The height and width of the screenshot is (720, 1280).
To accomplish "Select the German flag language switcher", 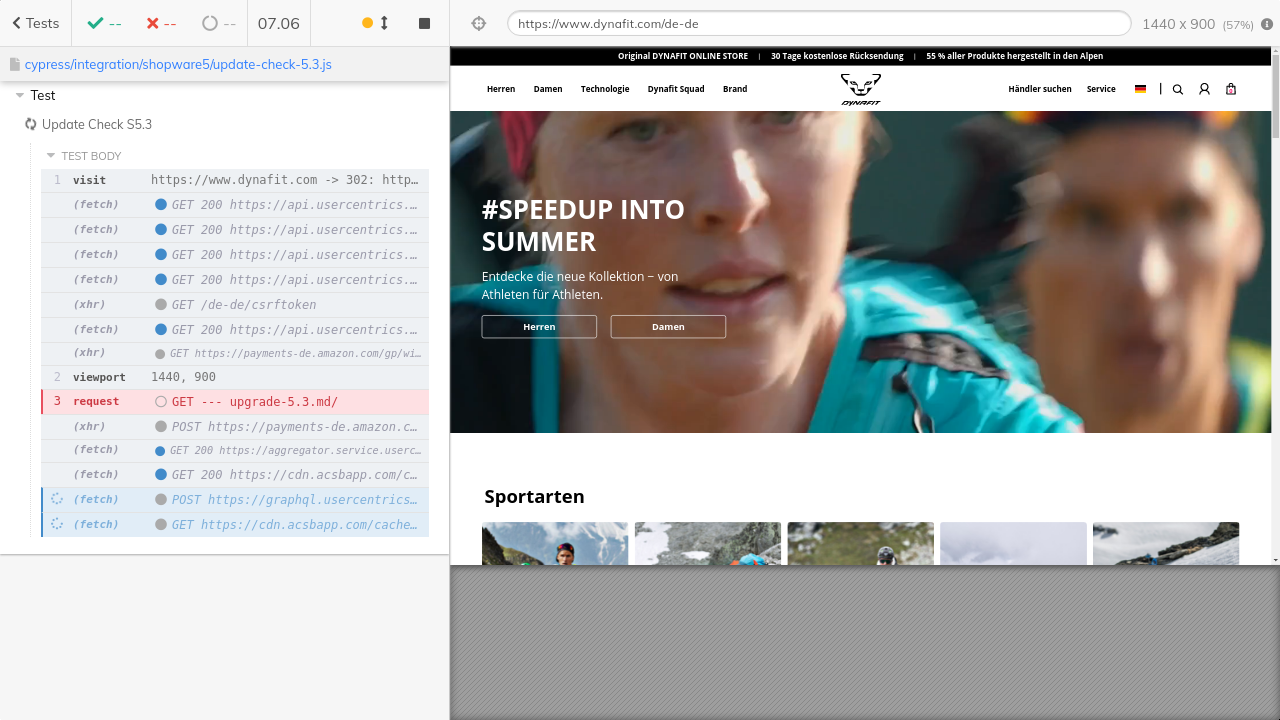I will pos(1140,89).
